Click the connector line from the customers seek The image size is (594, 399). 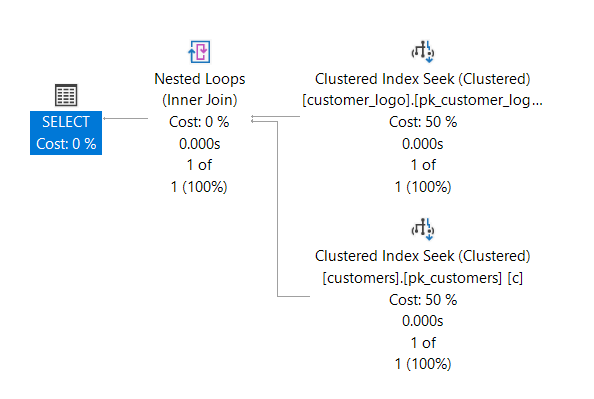(278, 208)
